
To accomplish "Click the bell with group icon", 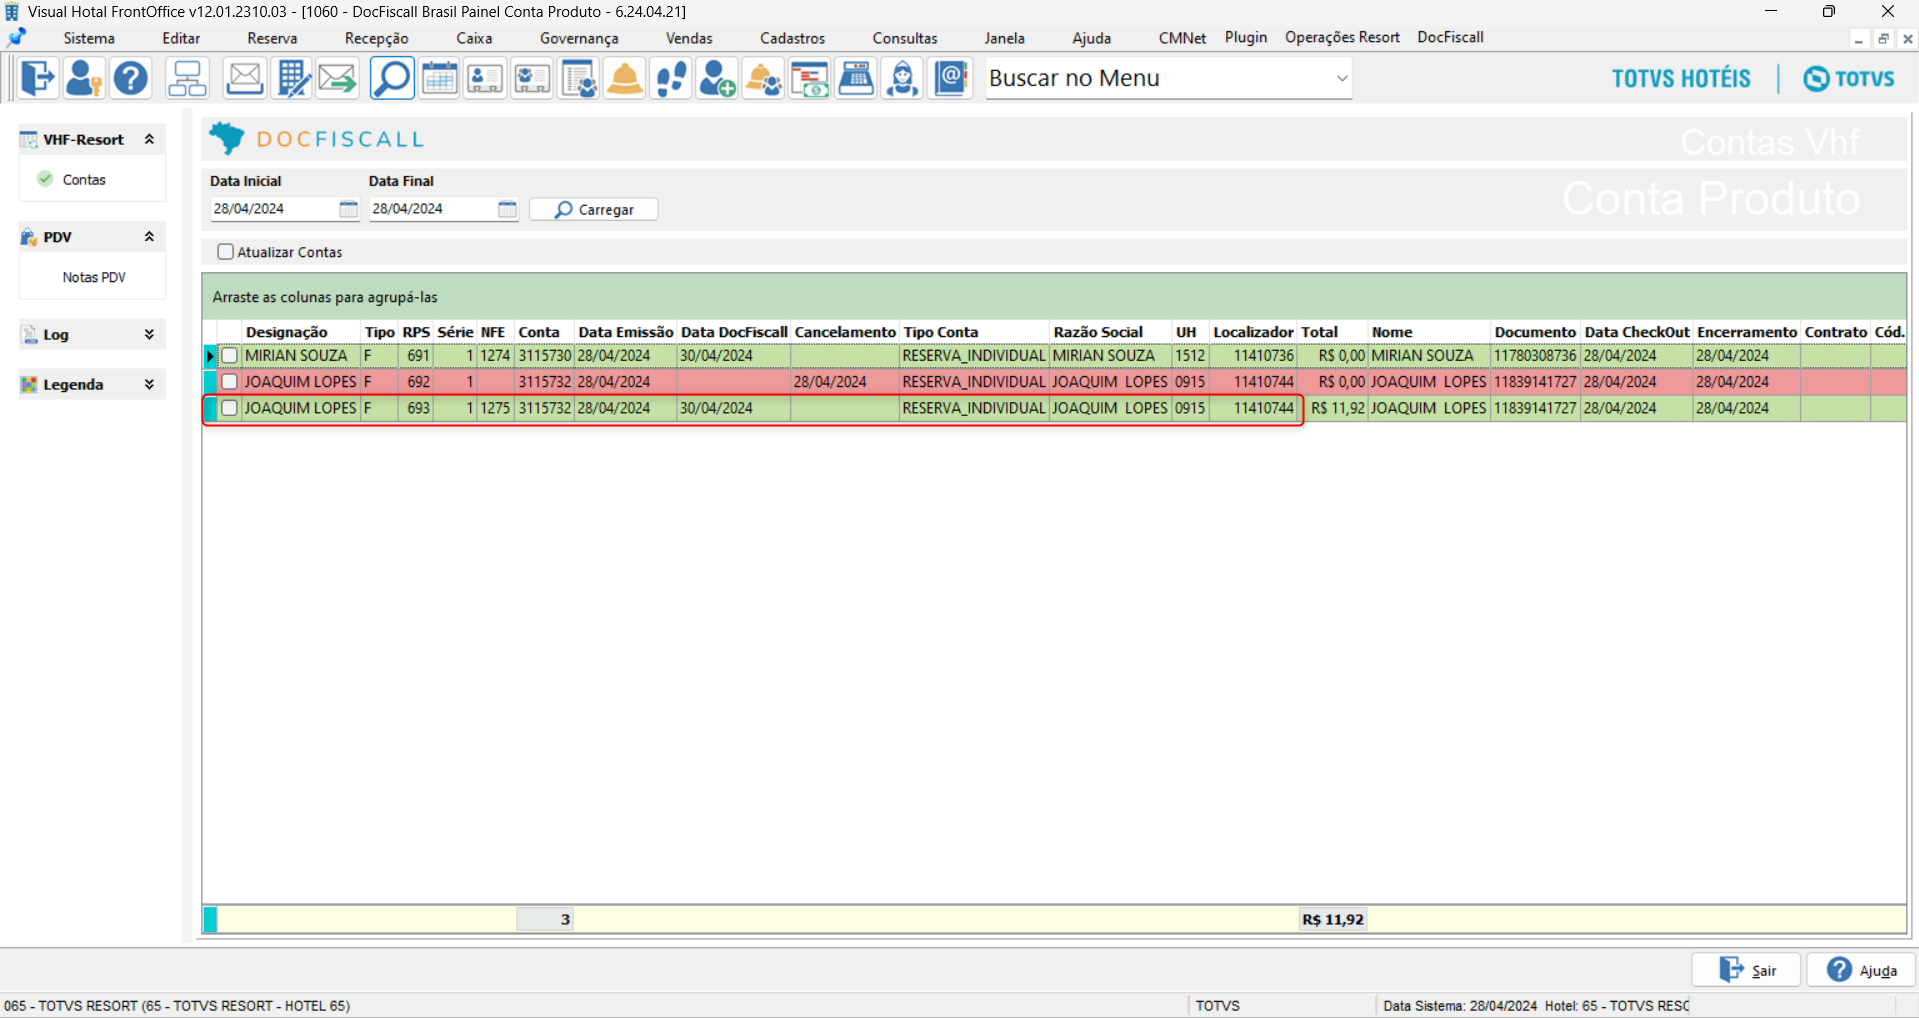I will (x=764, y=78).
